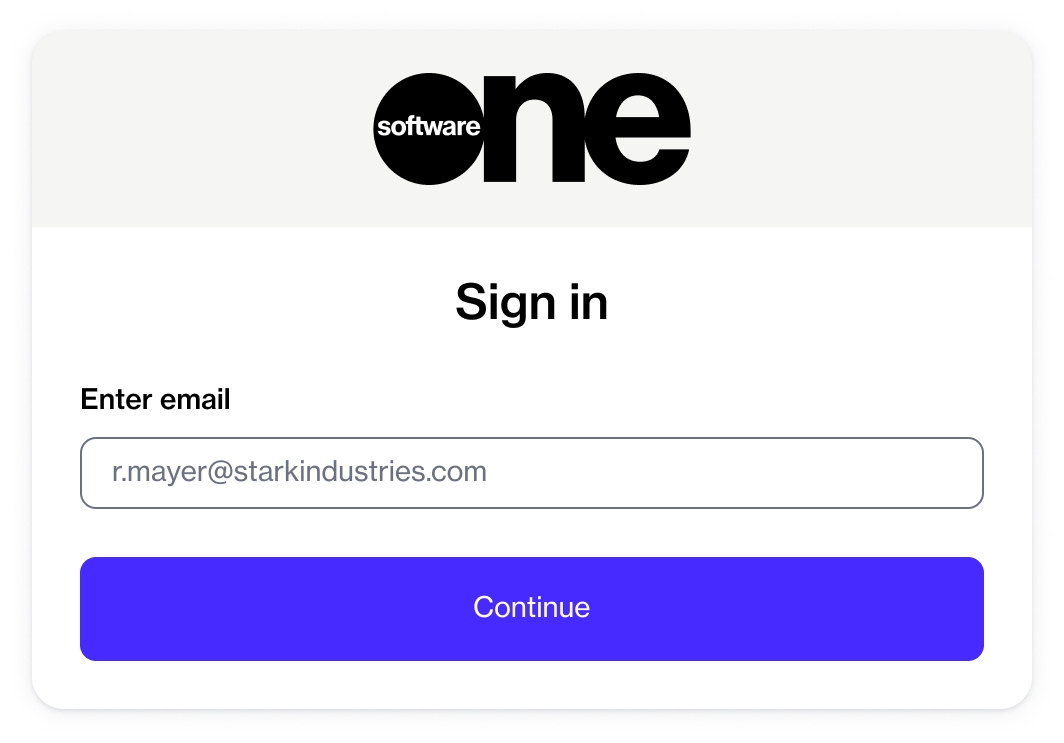Focus the Enter email input field

coord(532,473)
